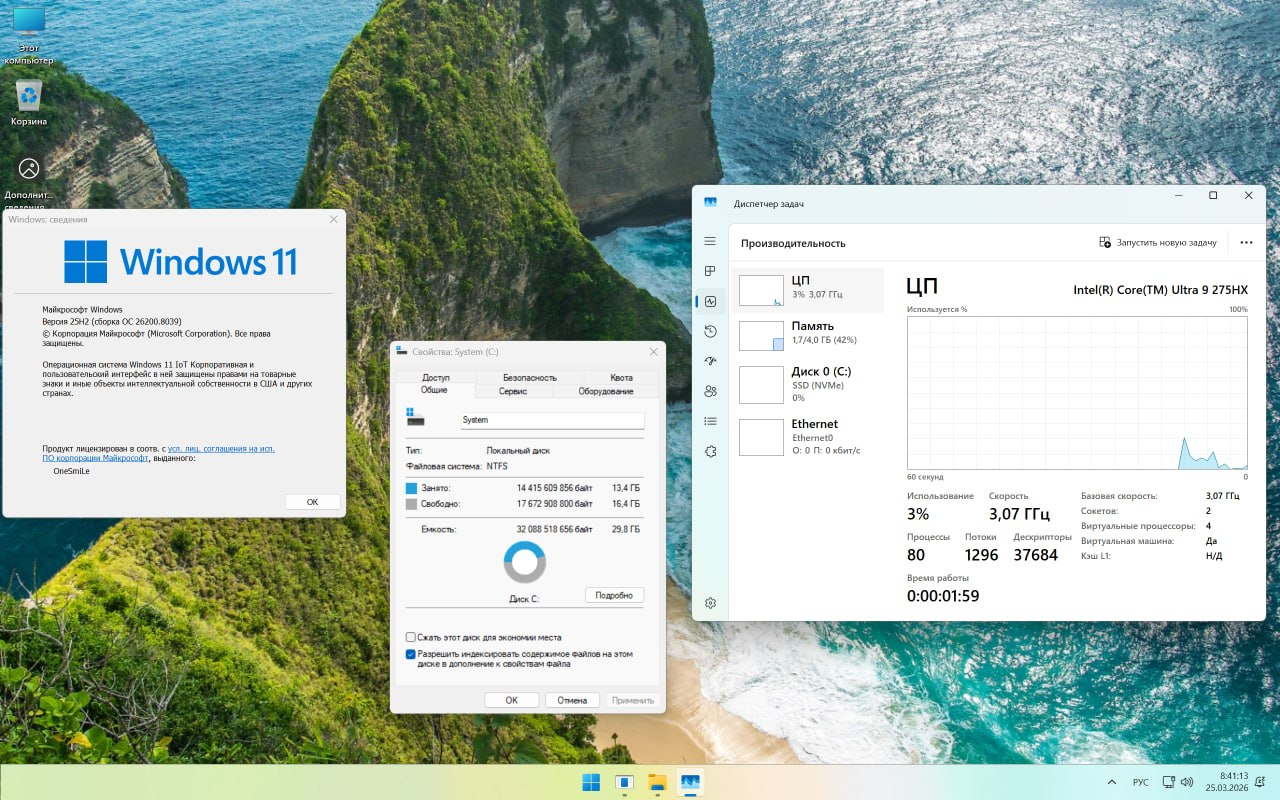
Task: Enable the compress this disk checkbox
Action: [x=411, y=637]
